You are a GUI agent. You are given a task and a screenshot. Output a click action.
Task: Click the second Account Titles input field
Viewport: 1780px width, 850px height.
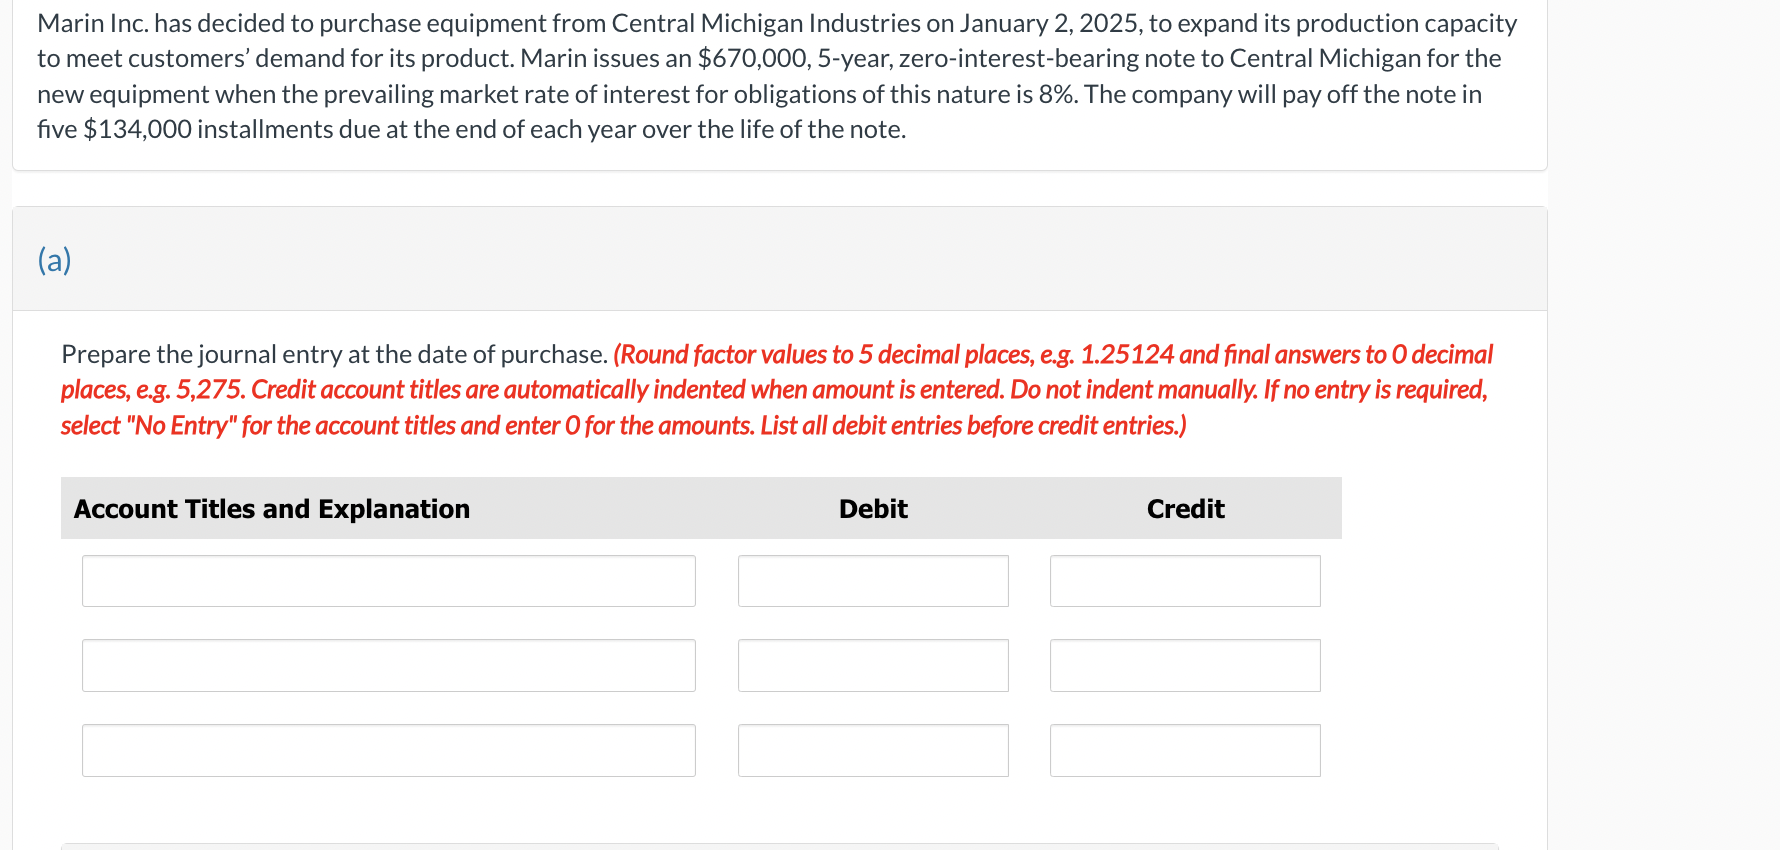(388, 665)
